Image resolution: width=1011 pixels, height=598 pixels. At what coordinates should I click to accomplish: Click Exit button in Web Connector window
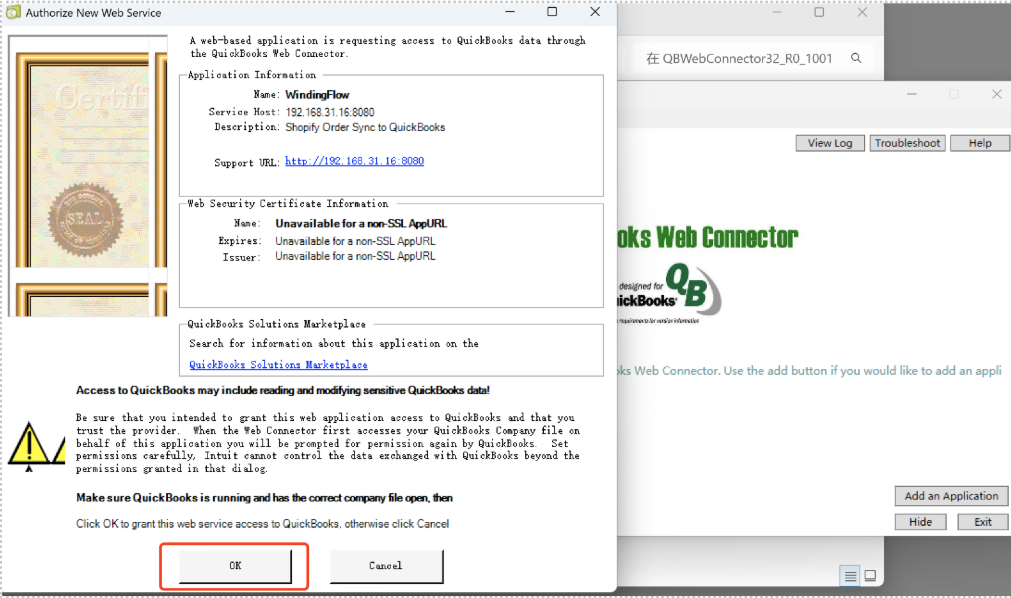[983, 522]
